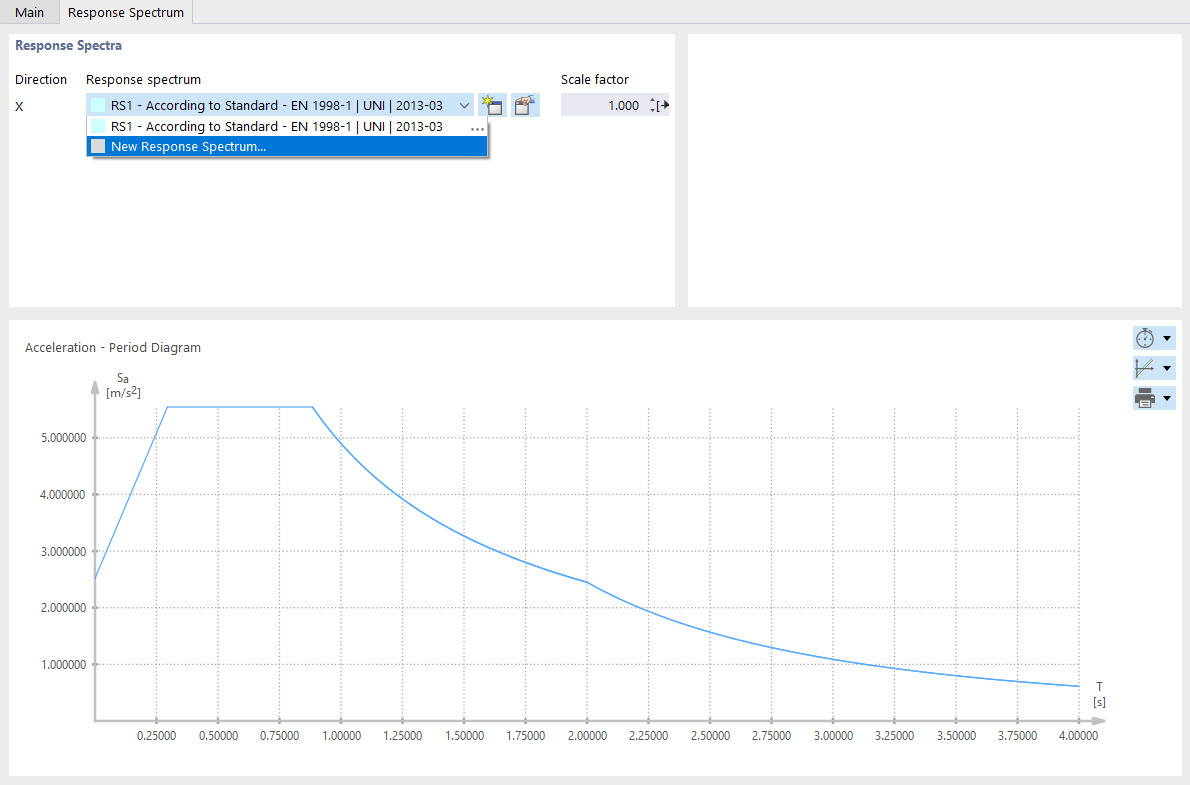
Task: Click the stopwatch period/frequency icon
Action: 1144,338
